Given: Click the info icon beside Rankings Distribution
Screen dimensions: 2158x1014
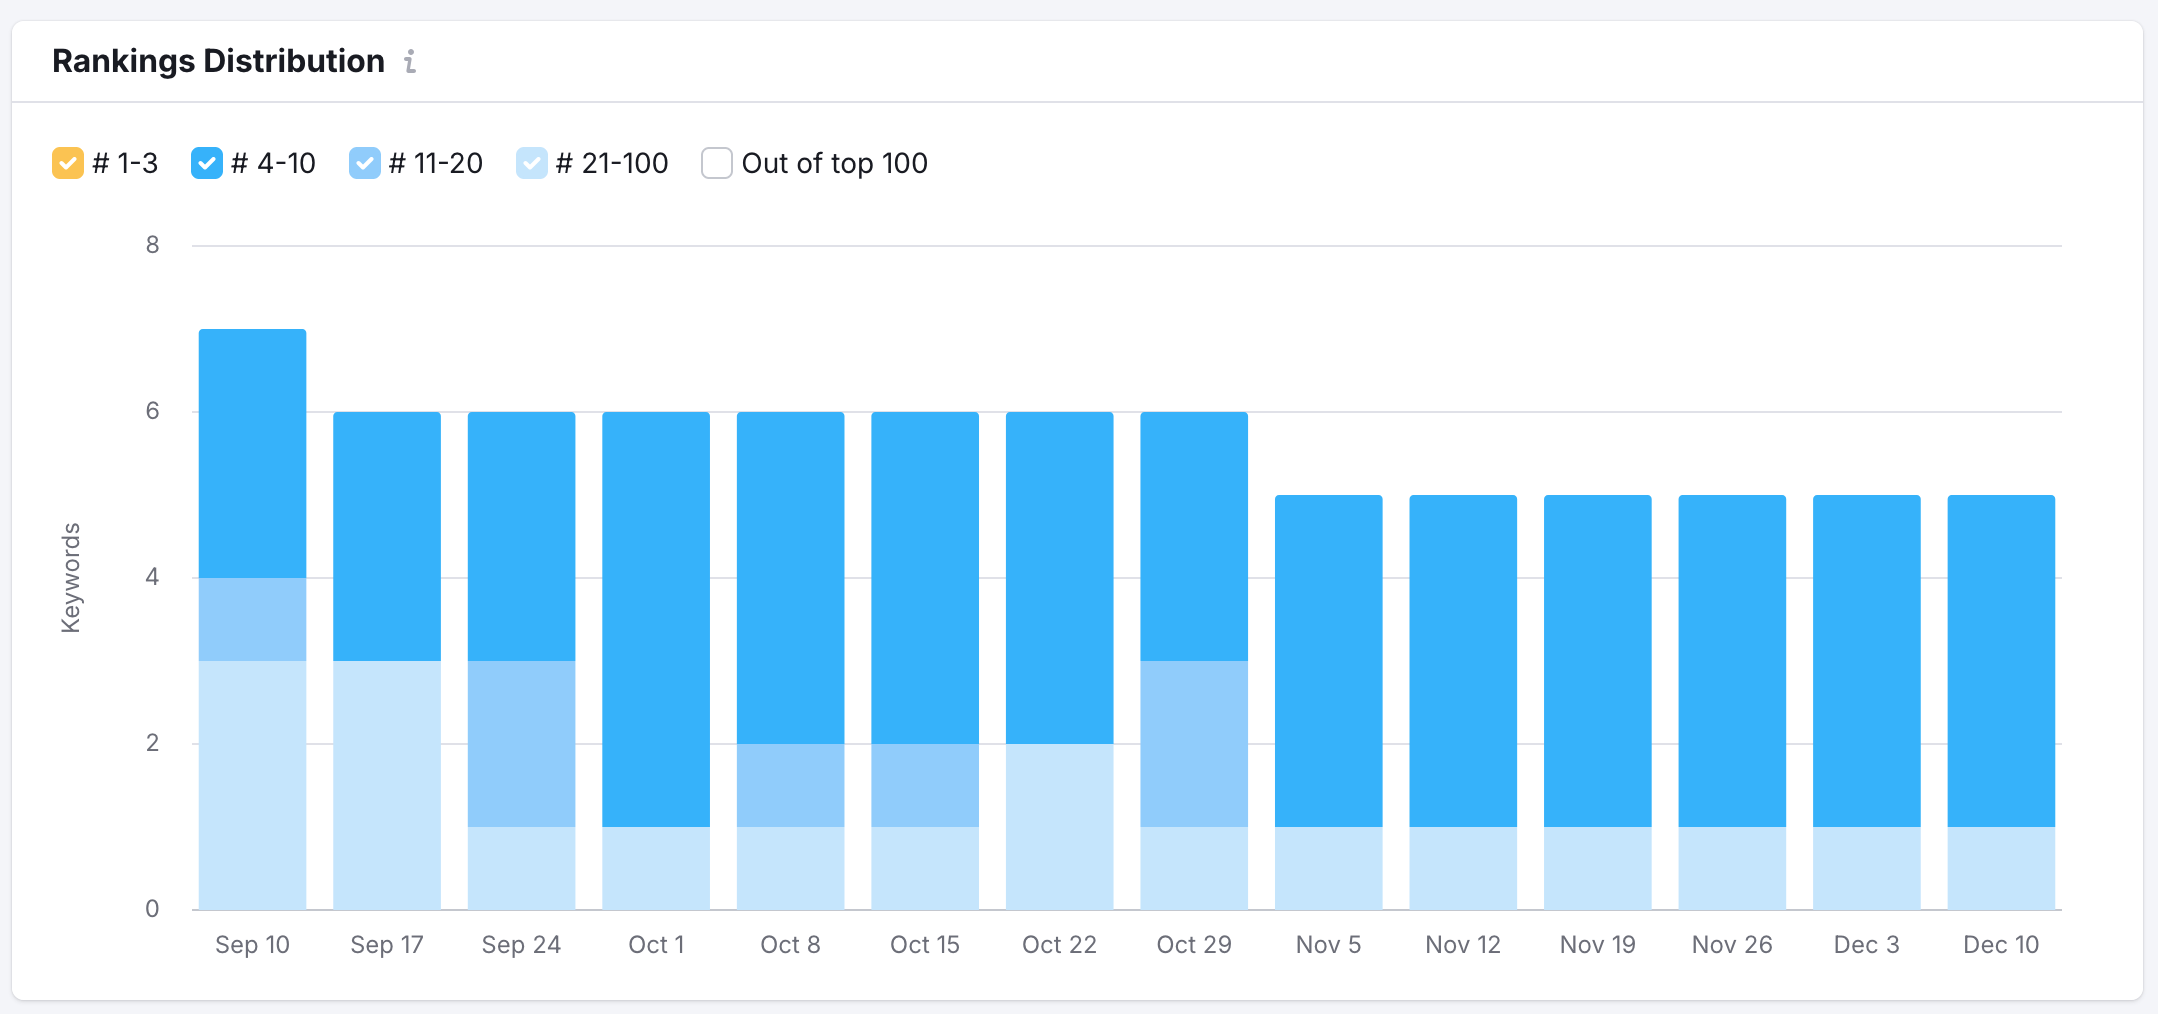Looking at the screenshot, I should click(x=409, y=62).
